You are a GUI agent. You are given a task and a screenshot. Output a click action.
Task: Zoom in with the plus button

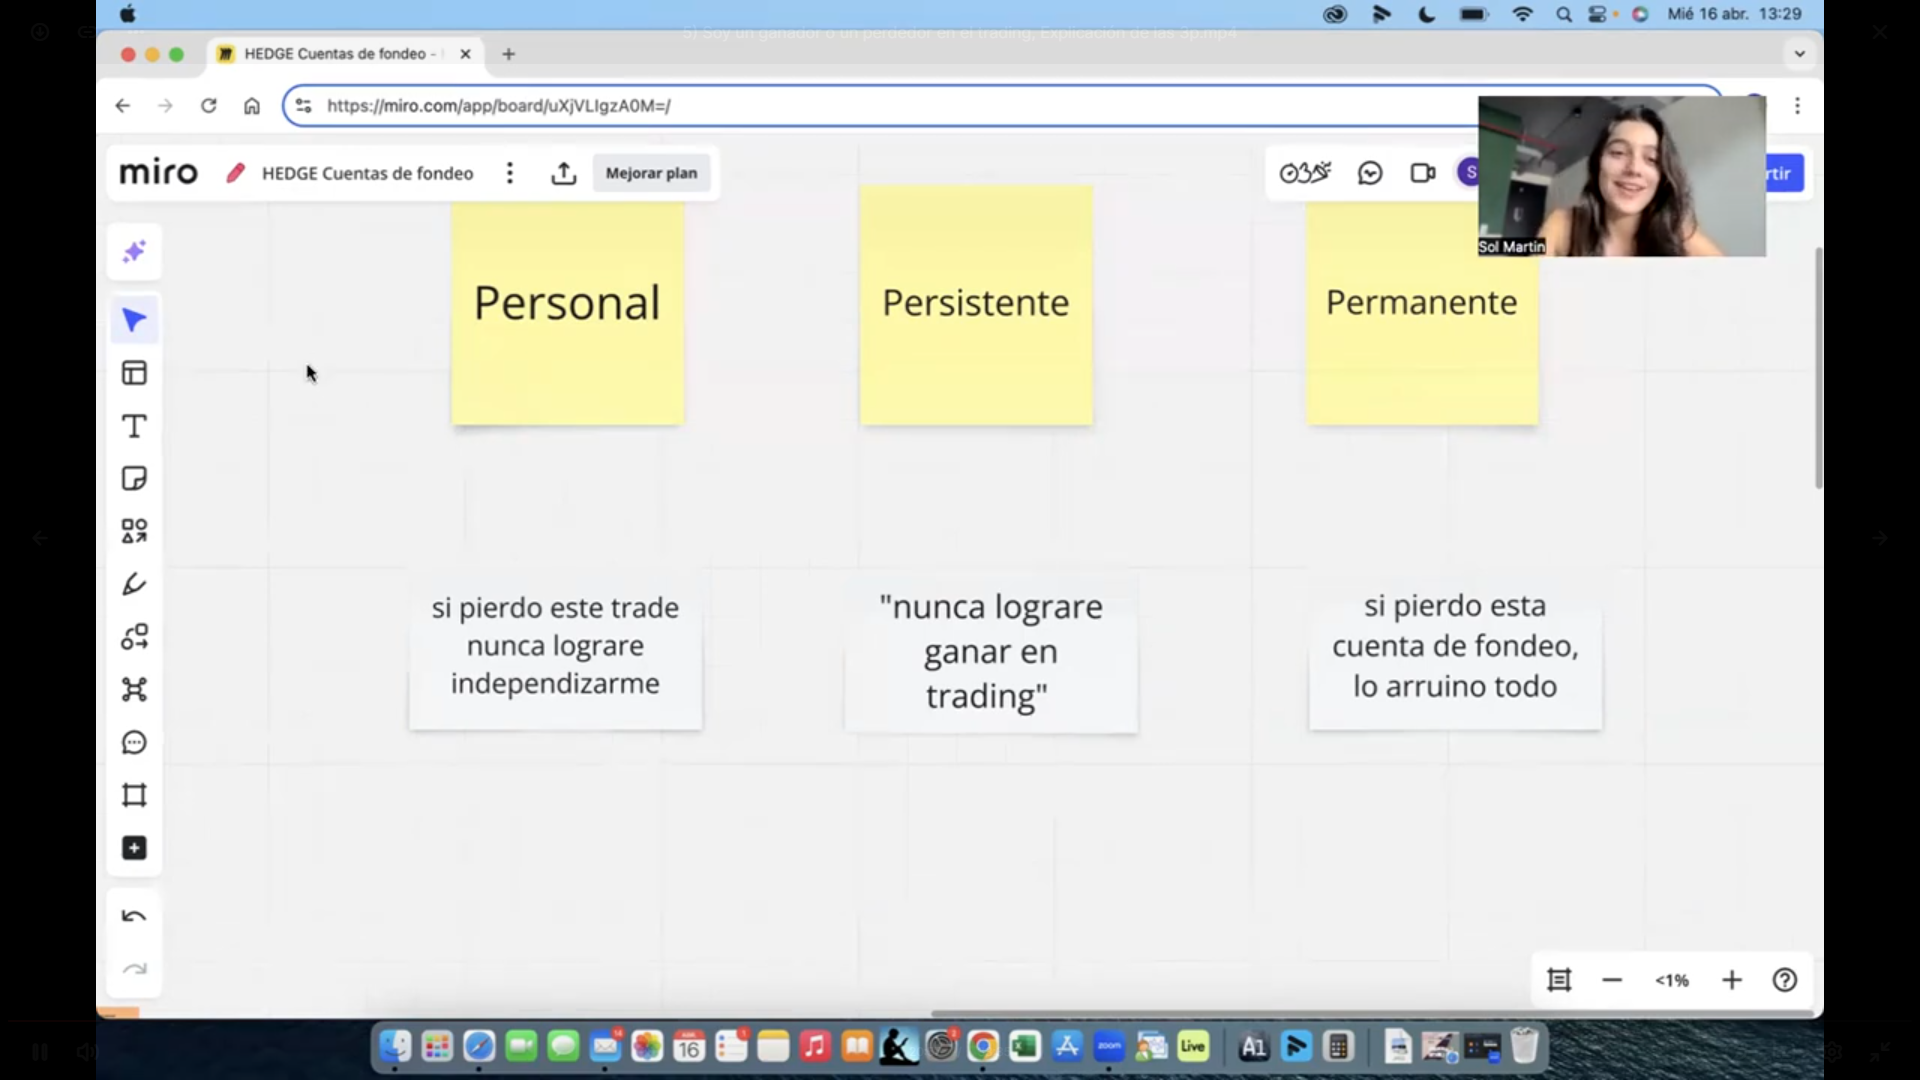tap(1731, 980)
